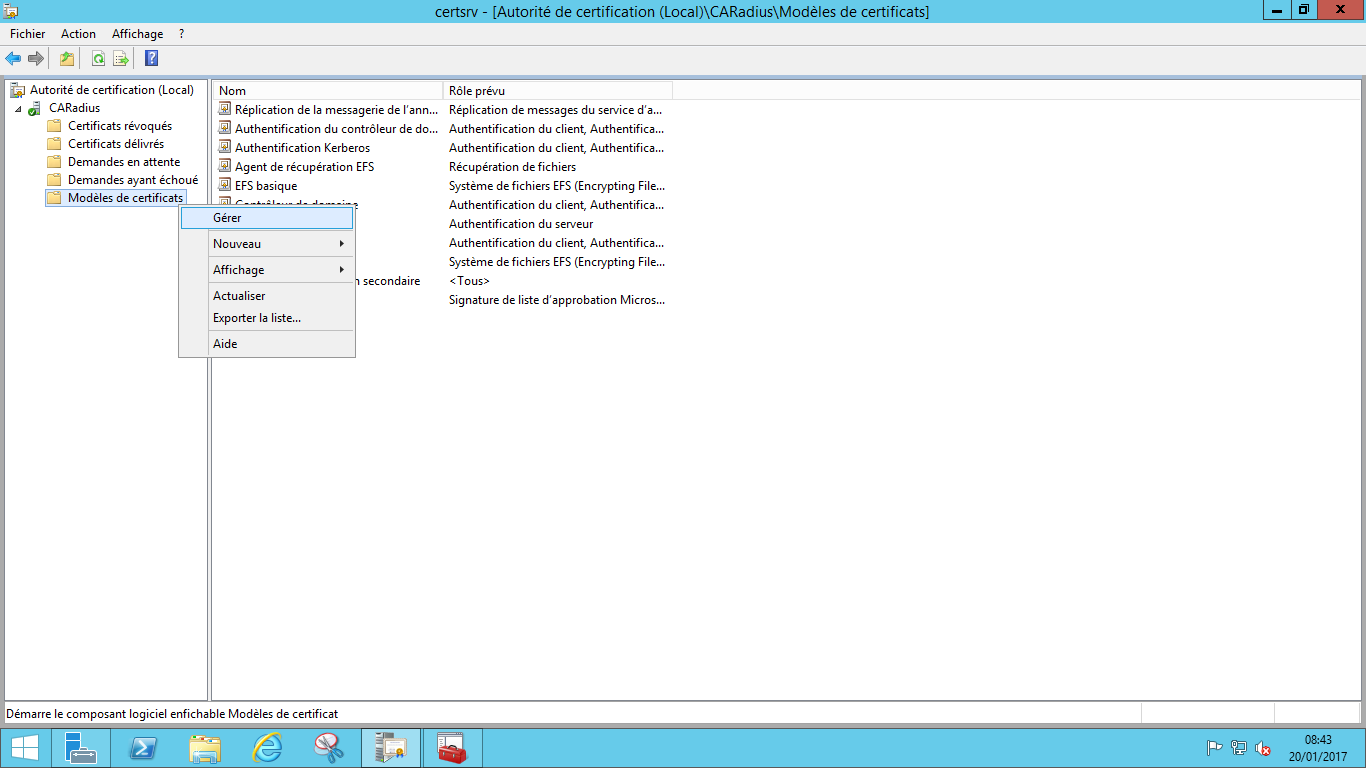1366x768 pixels.
Task: Click the Export list toolbar icon
Action: tap(121, 59)
